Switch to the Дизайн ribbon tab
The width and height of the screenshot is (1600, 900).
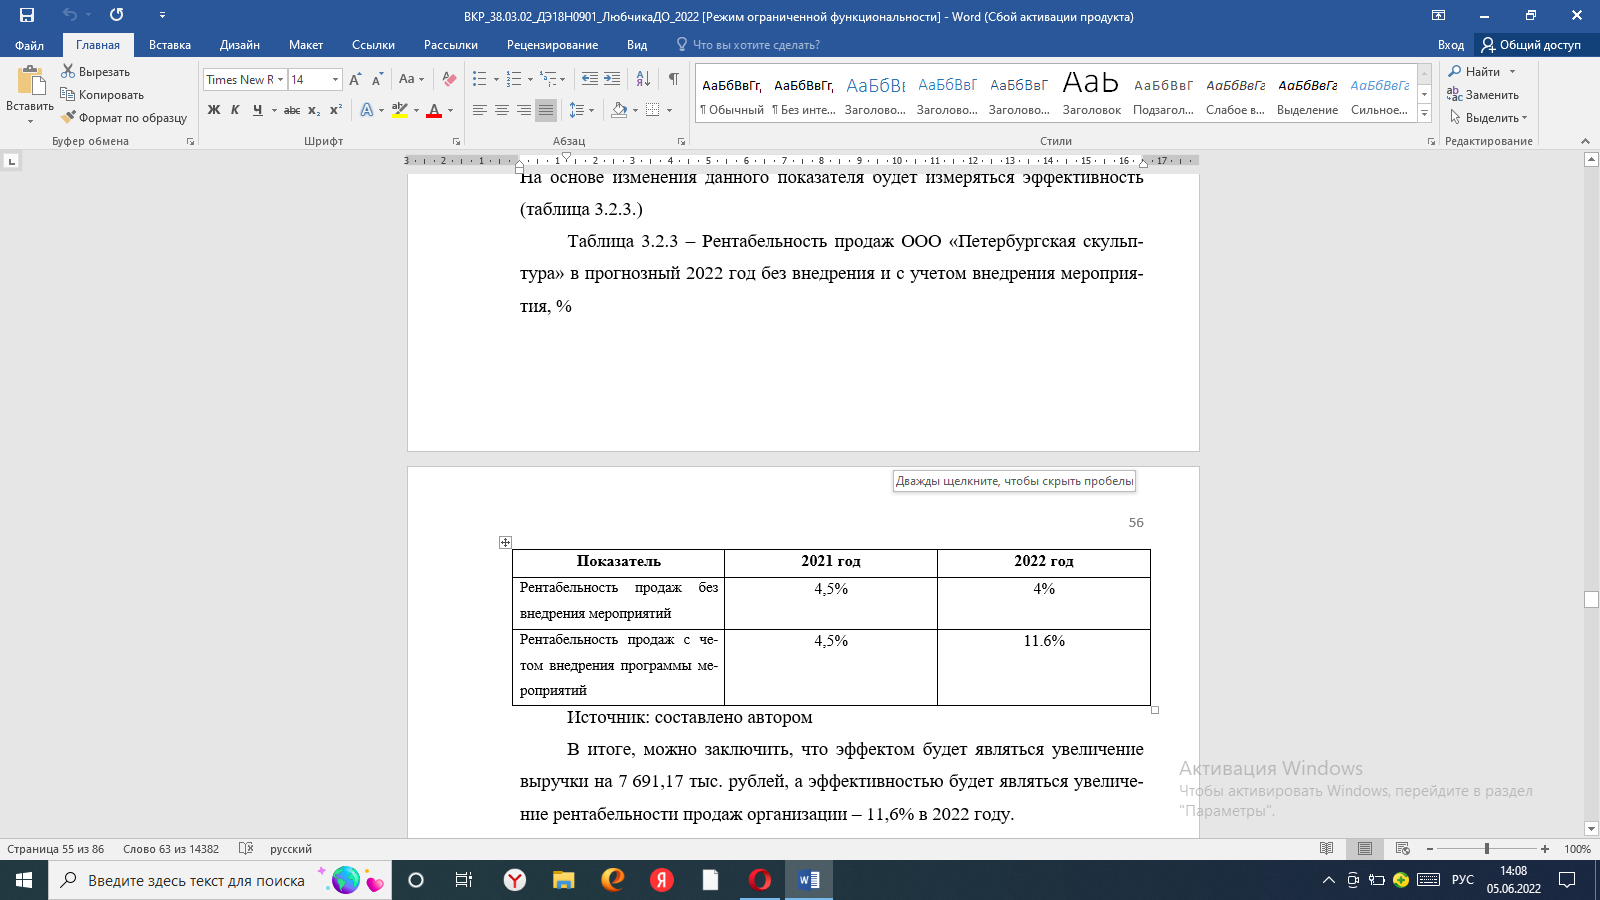(240, 45)
